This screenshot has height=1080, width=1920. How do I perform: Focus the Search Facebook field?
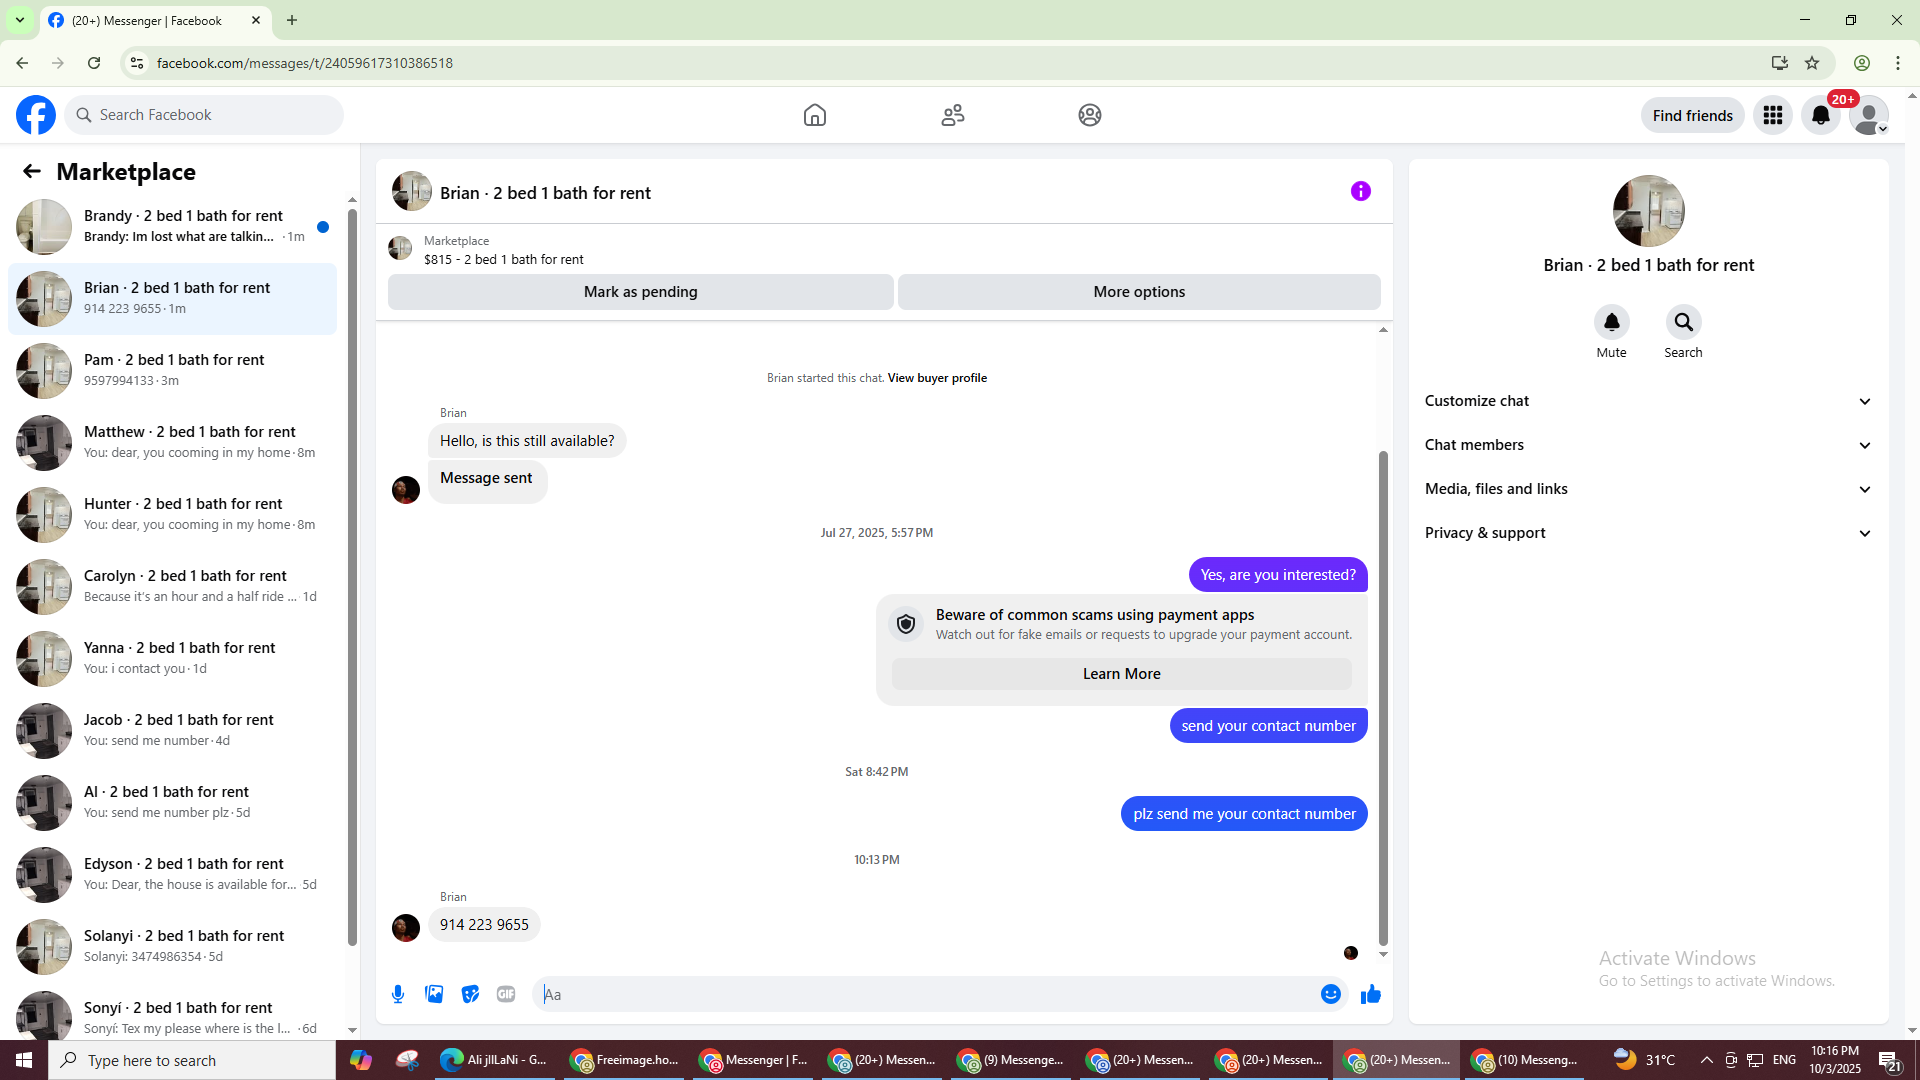204,115
